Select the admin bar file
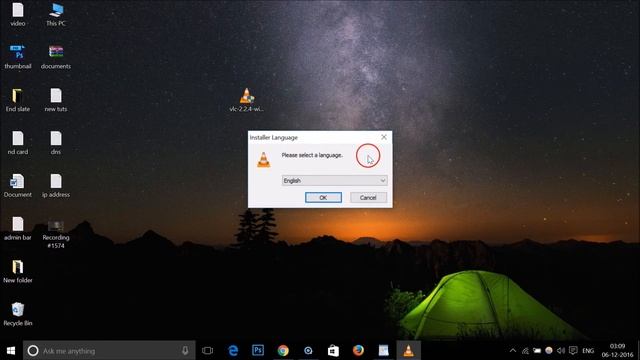The width and height of the screenshot is (640, 360). pyautogui.click(x=18, y=229)
